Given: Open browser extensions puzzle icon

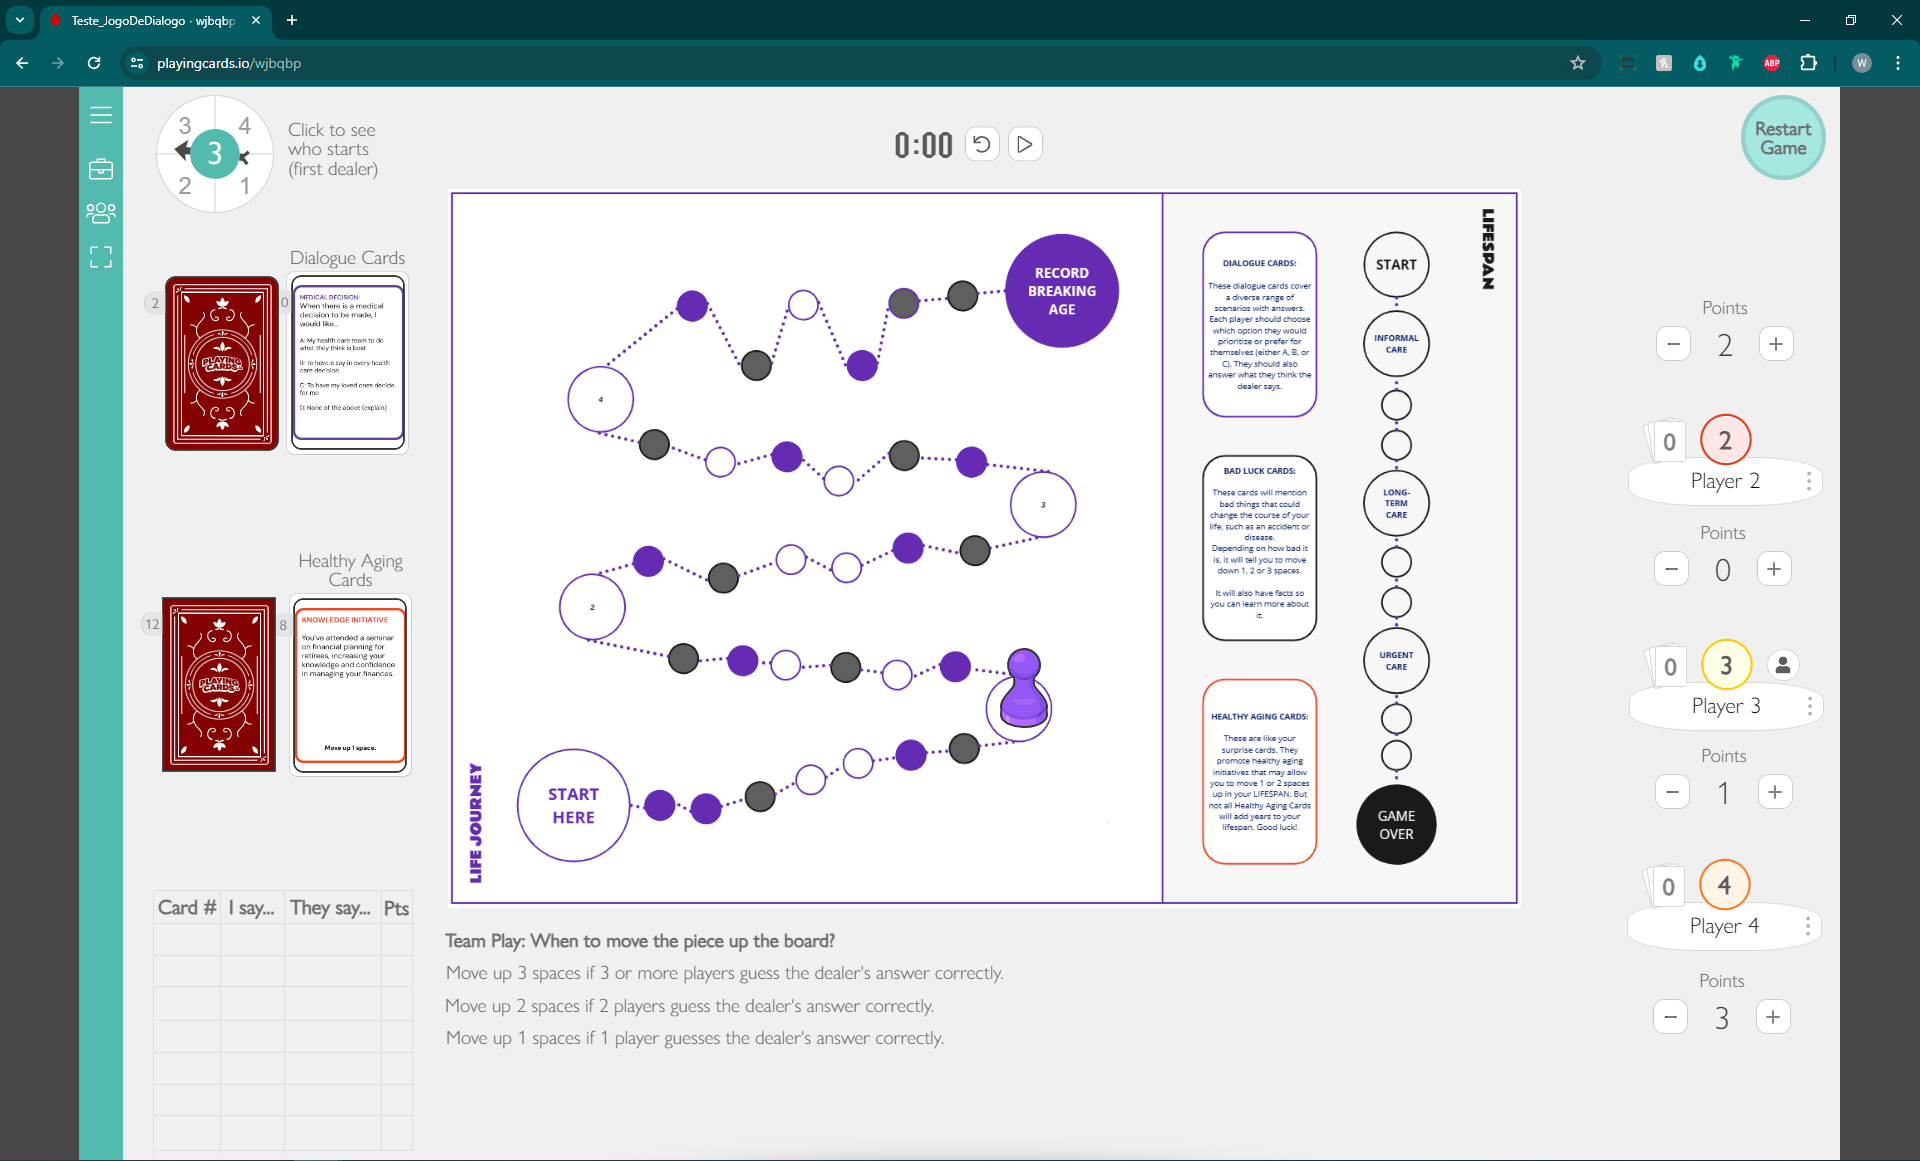Looking at the screenshot, I should point(1808,63).
